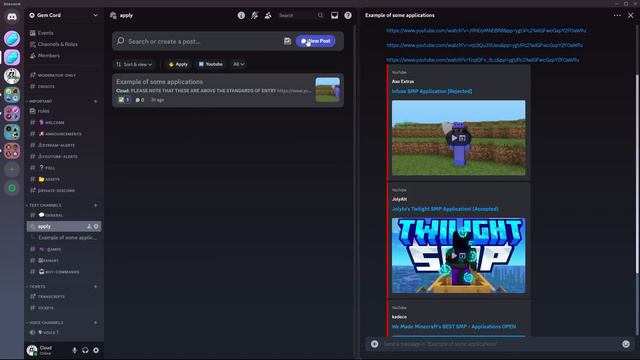Toggle the checkmark reaction on the post
Screen dimensions: 640x360
point(124,100)
